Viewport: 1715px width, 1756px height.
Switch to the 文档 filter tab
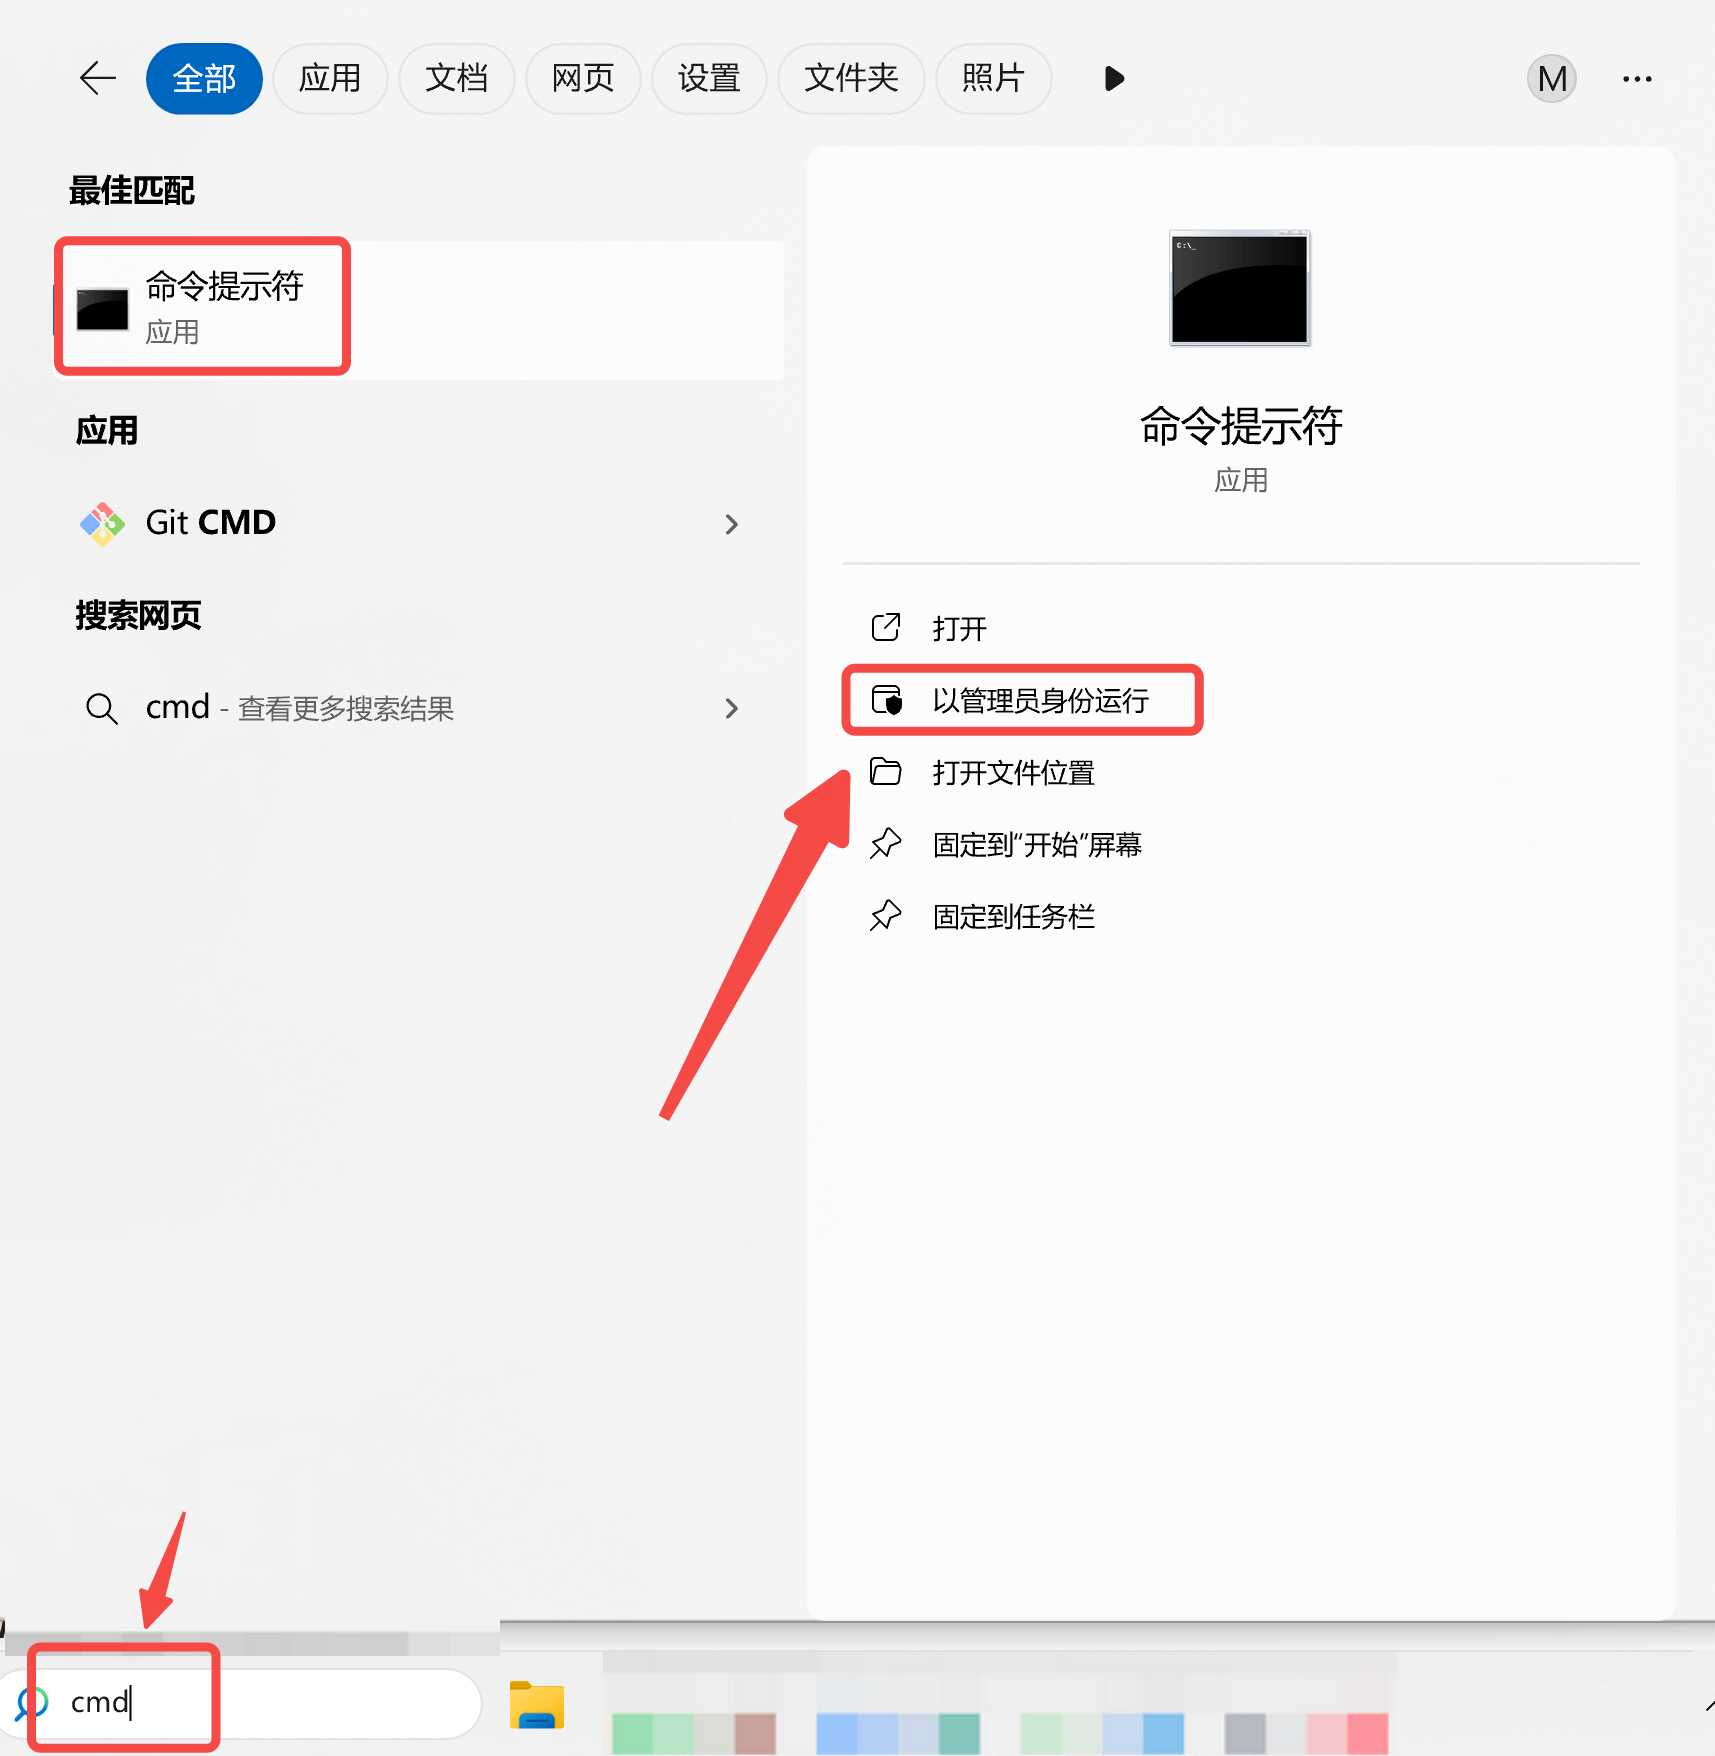coord(456,78)
